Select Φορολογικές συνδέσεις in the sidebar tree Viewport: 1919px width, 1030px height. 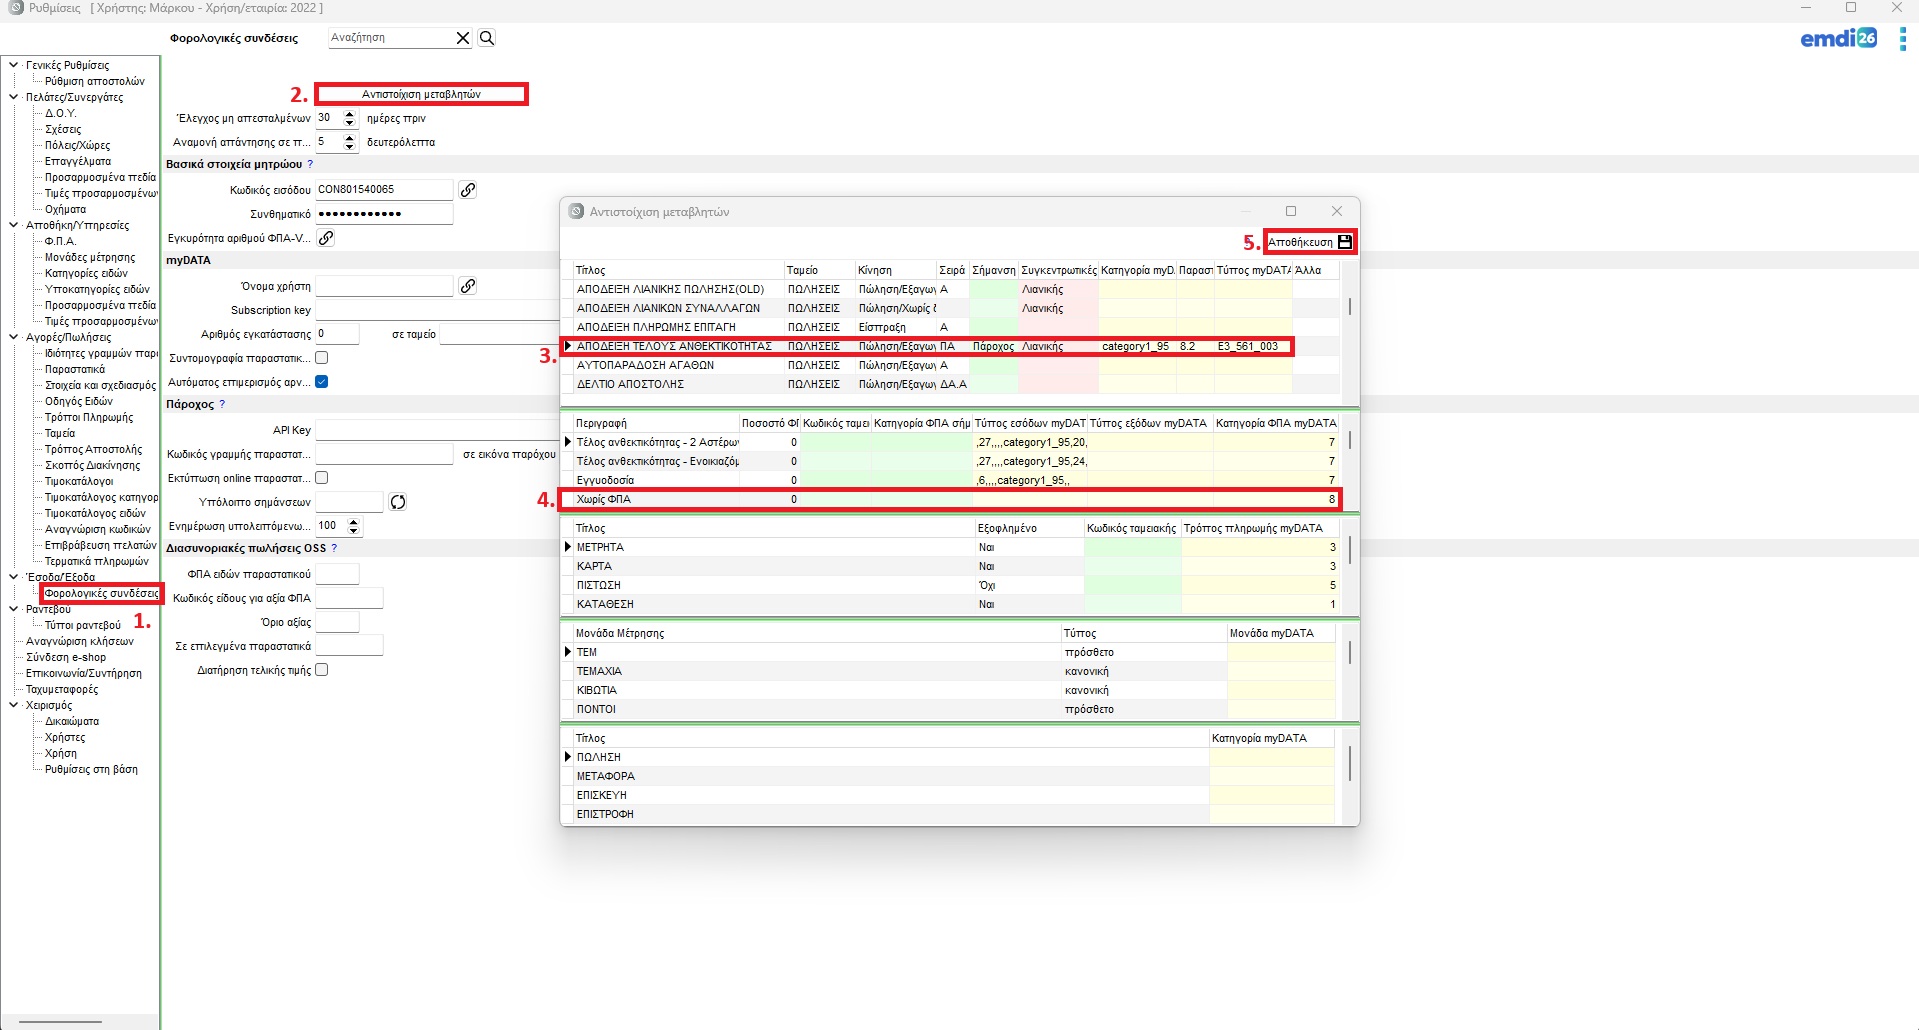coord(101,593)
